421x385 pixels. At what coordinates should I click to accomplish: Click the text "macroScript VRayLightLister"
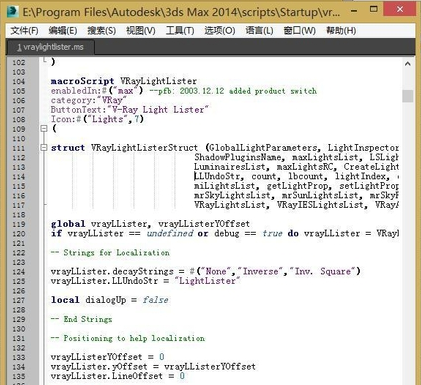[x=124, y=81]
